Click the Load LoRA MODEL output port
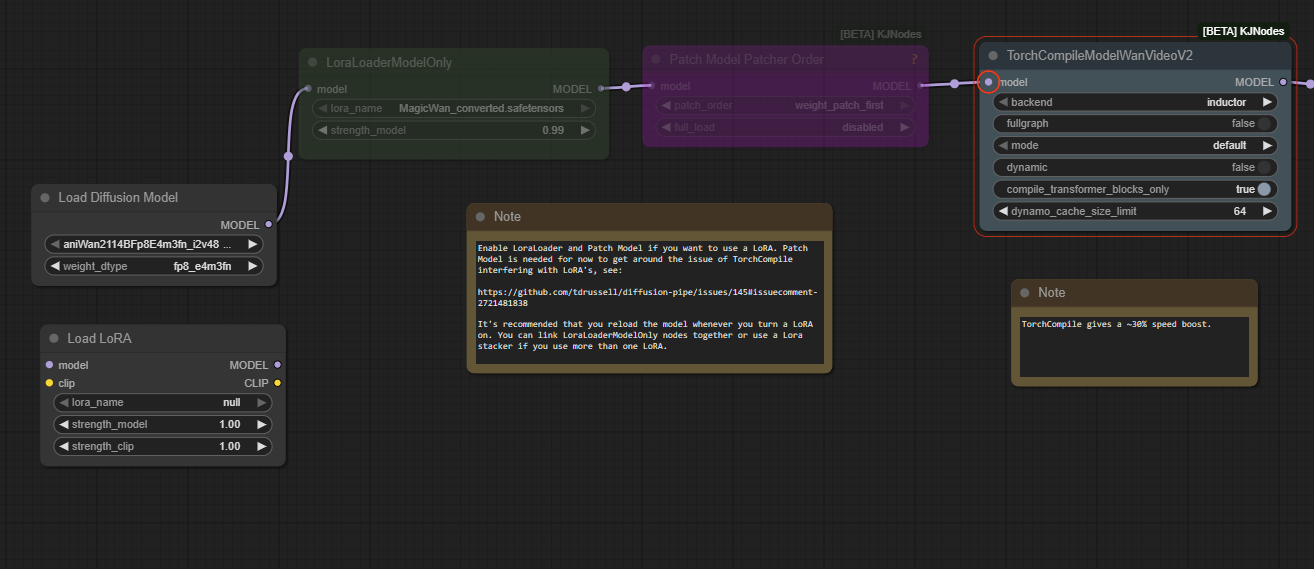Viewport: 1314px width, 569px height. [x=277, y=365]
